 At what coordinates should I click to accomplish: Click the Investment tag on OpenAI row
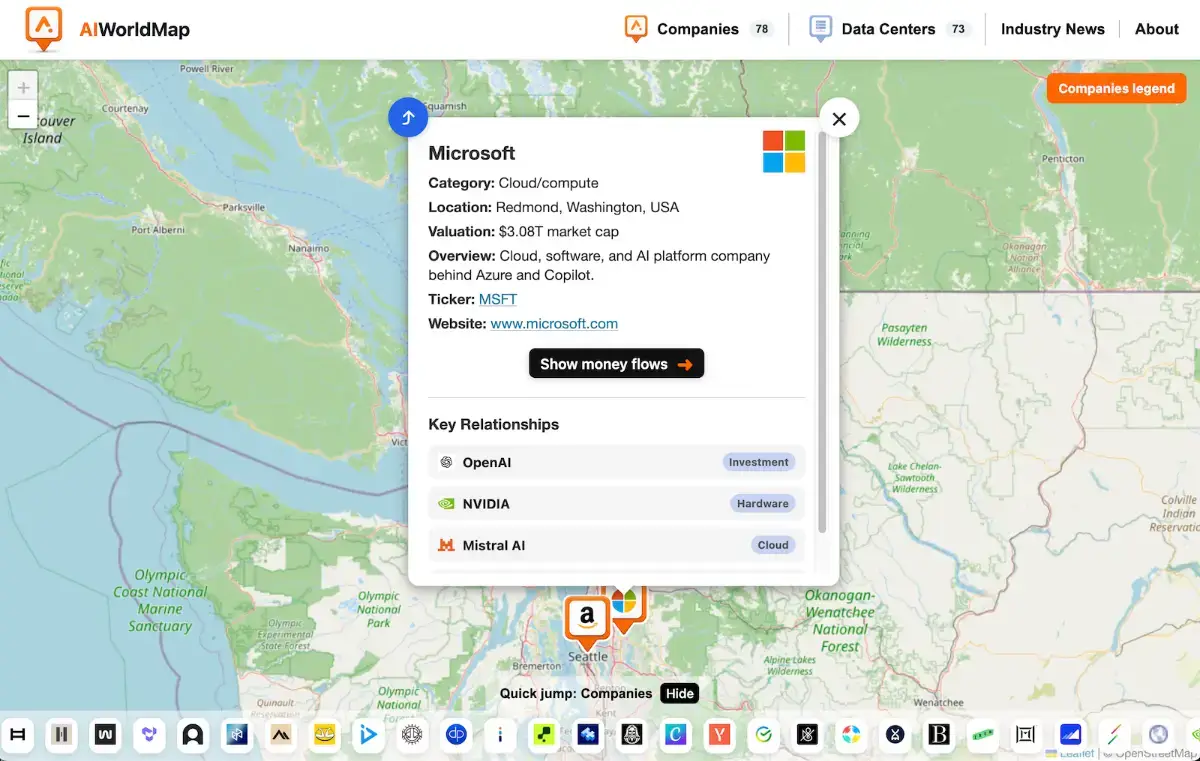coord(759,462)
